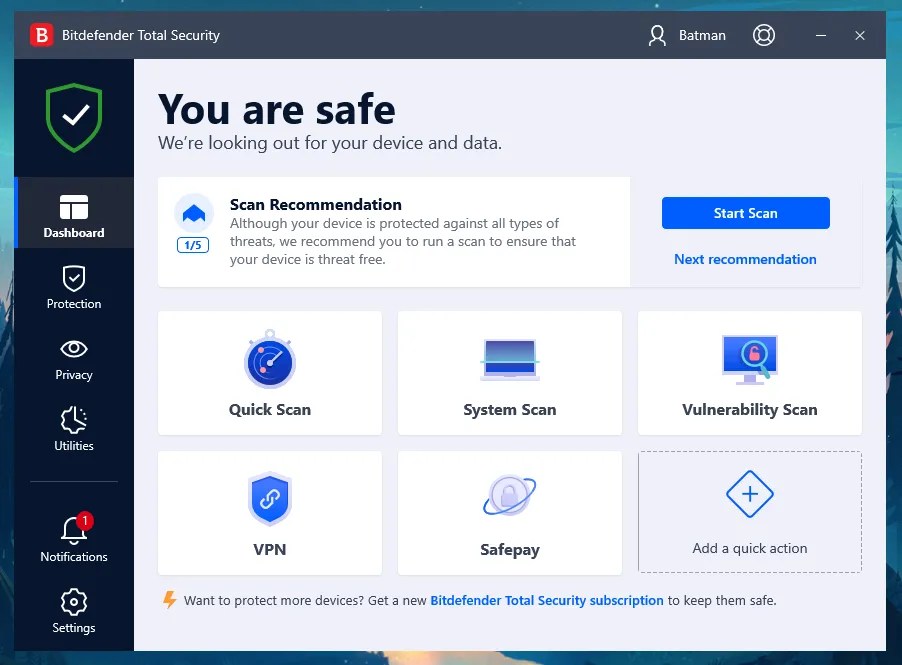Open support via the headset icon
The width and height of the screenshot is (902, 665).
(764, 35)
